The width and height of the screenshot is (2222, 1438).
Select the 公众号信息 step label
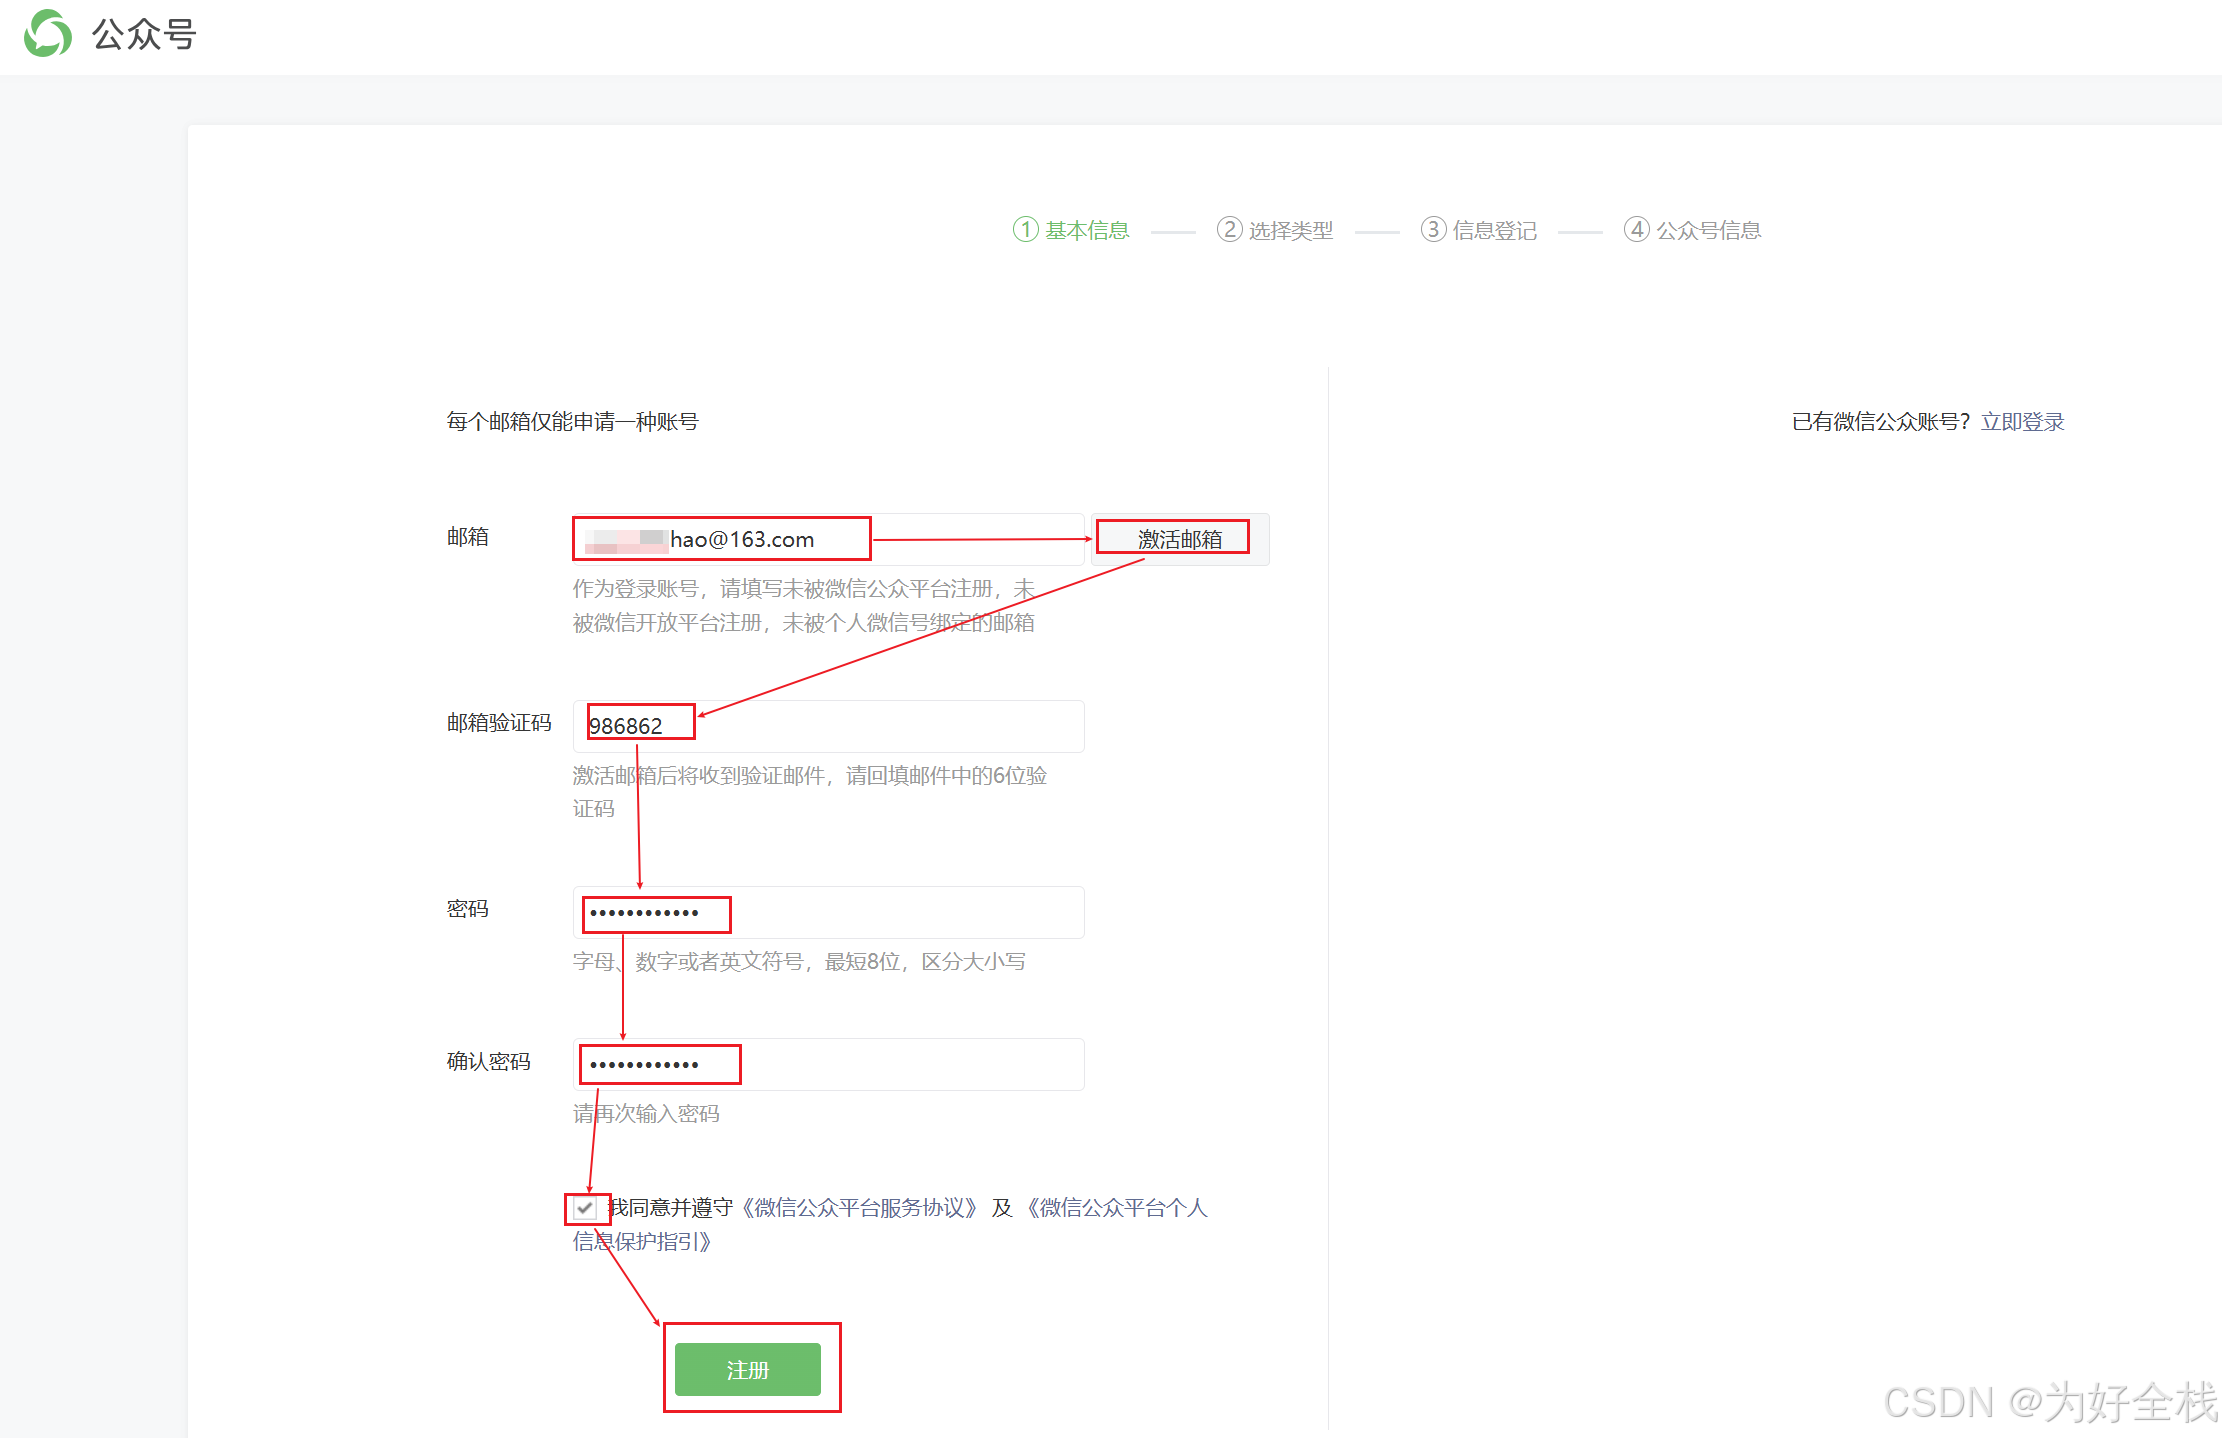[x=1708, y=231]
